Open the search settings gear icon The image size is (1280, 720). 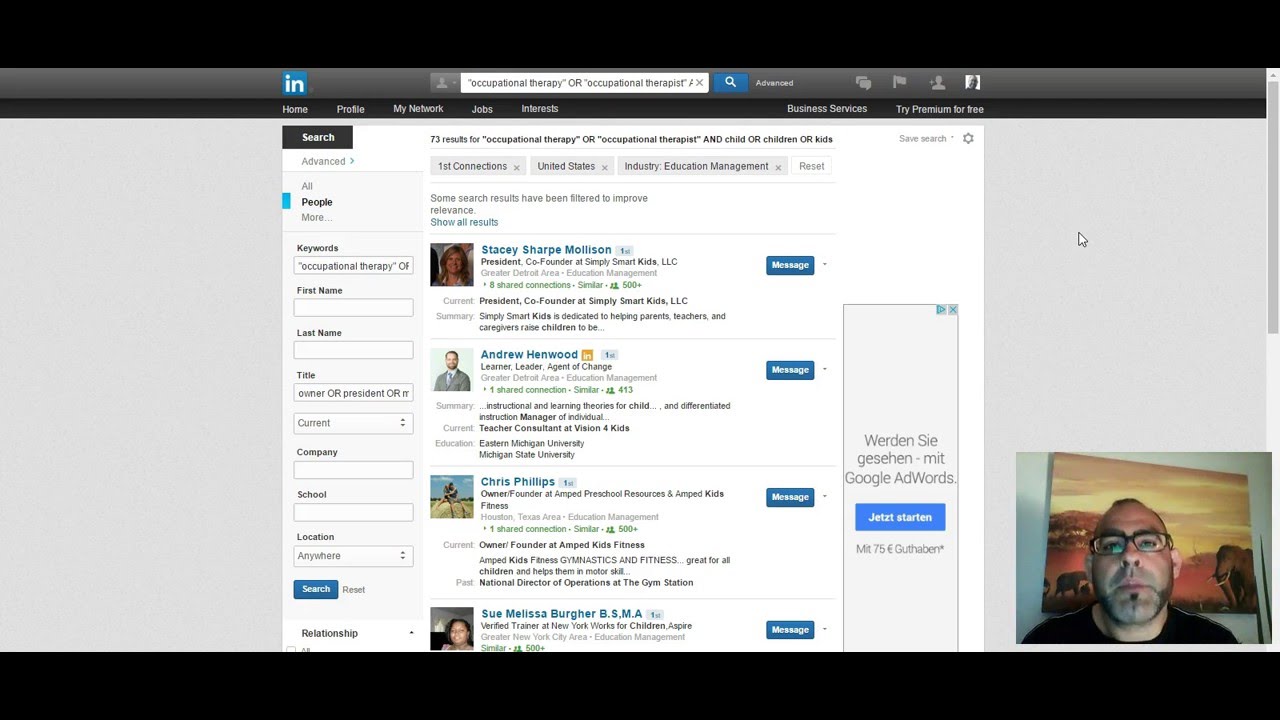click(x=968, y=139)
